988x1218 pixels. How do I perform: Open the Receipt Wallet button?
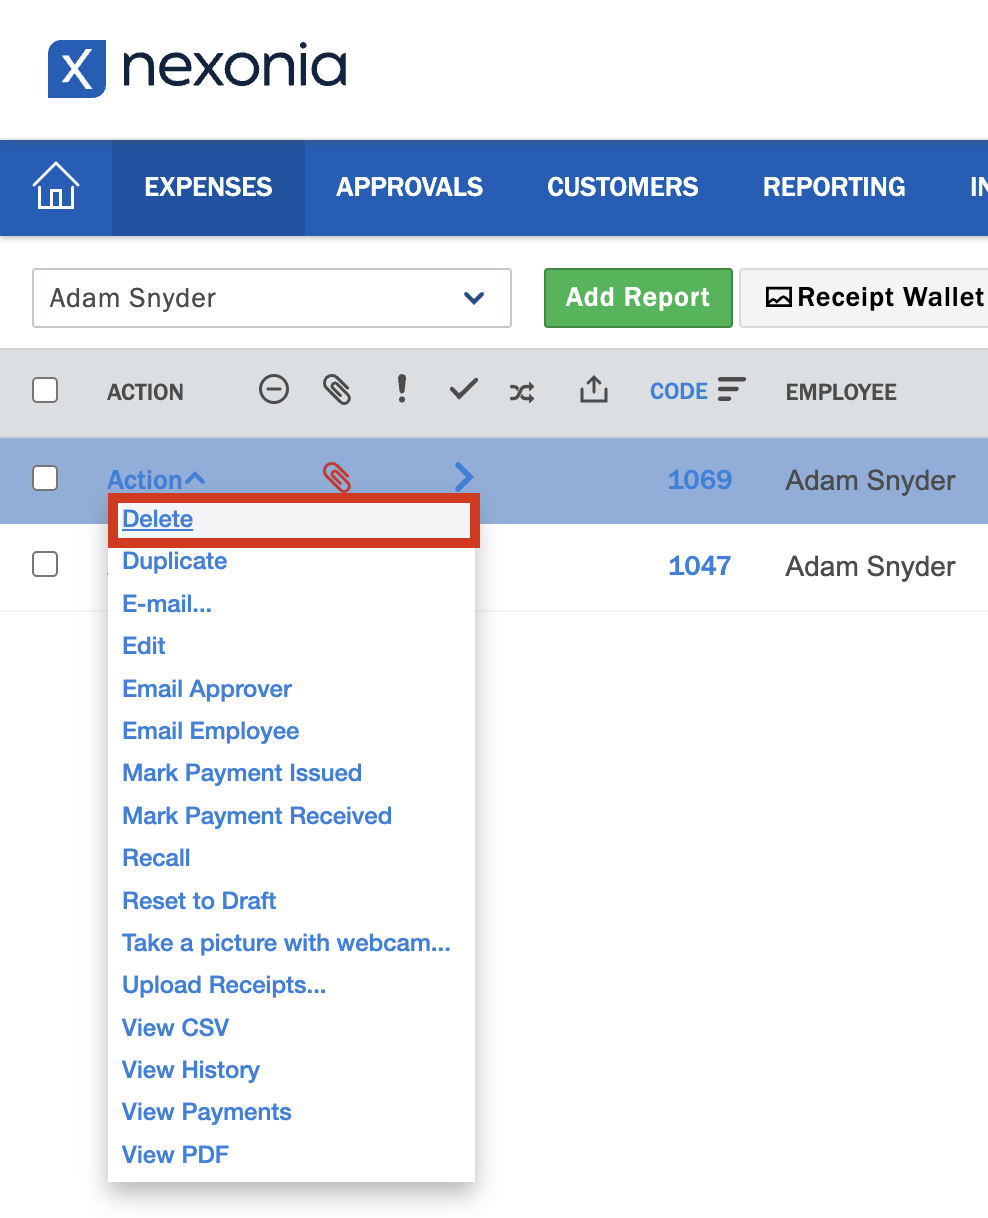874,298
